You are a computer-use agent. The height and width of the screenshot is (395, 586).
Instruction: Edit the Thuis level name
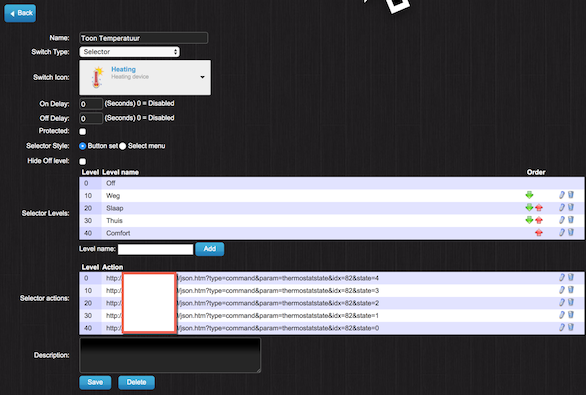point(562,220)
